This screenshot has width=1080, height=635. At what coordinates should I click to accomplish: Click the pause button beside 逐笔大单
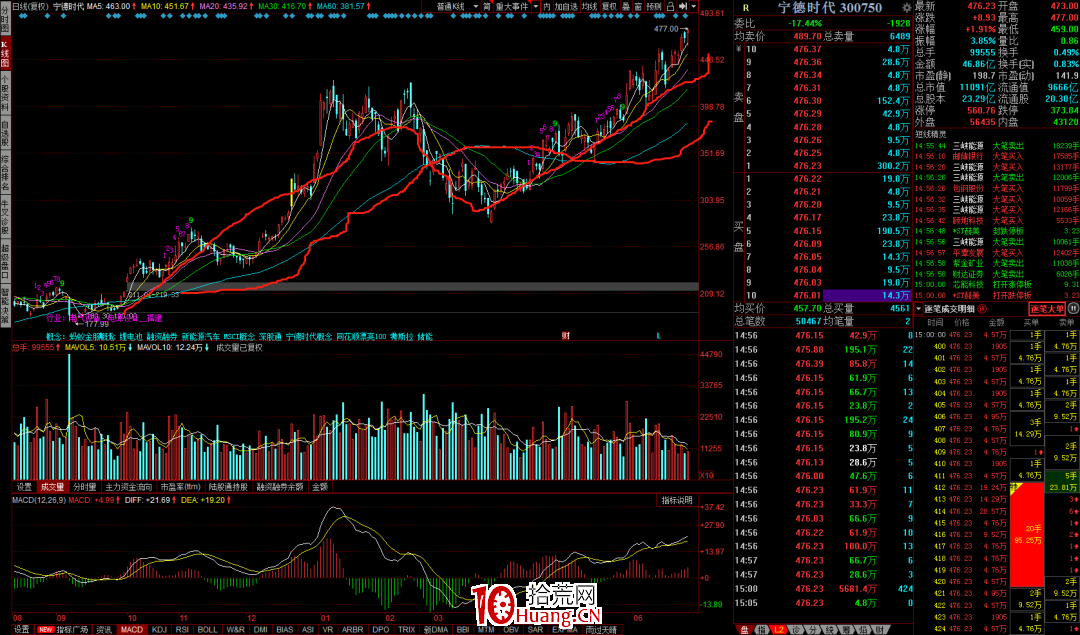point(1073,309)
